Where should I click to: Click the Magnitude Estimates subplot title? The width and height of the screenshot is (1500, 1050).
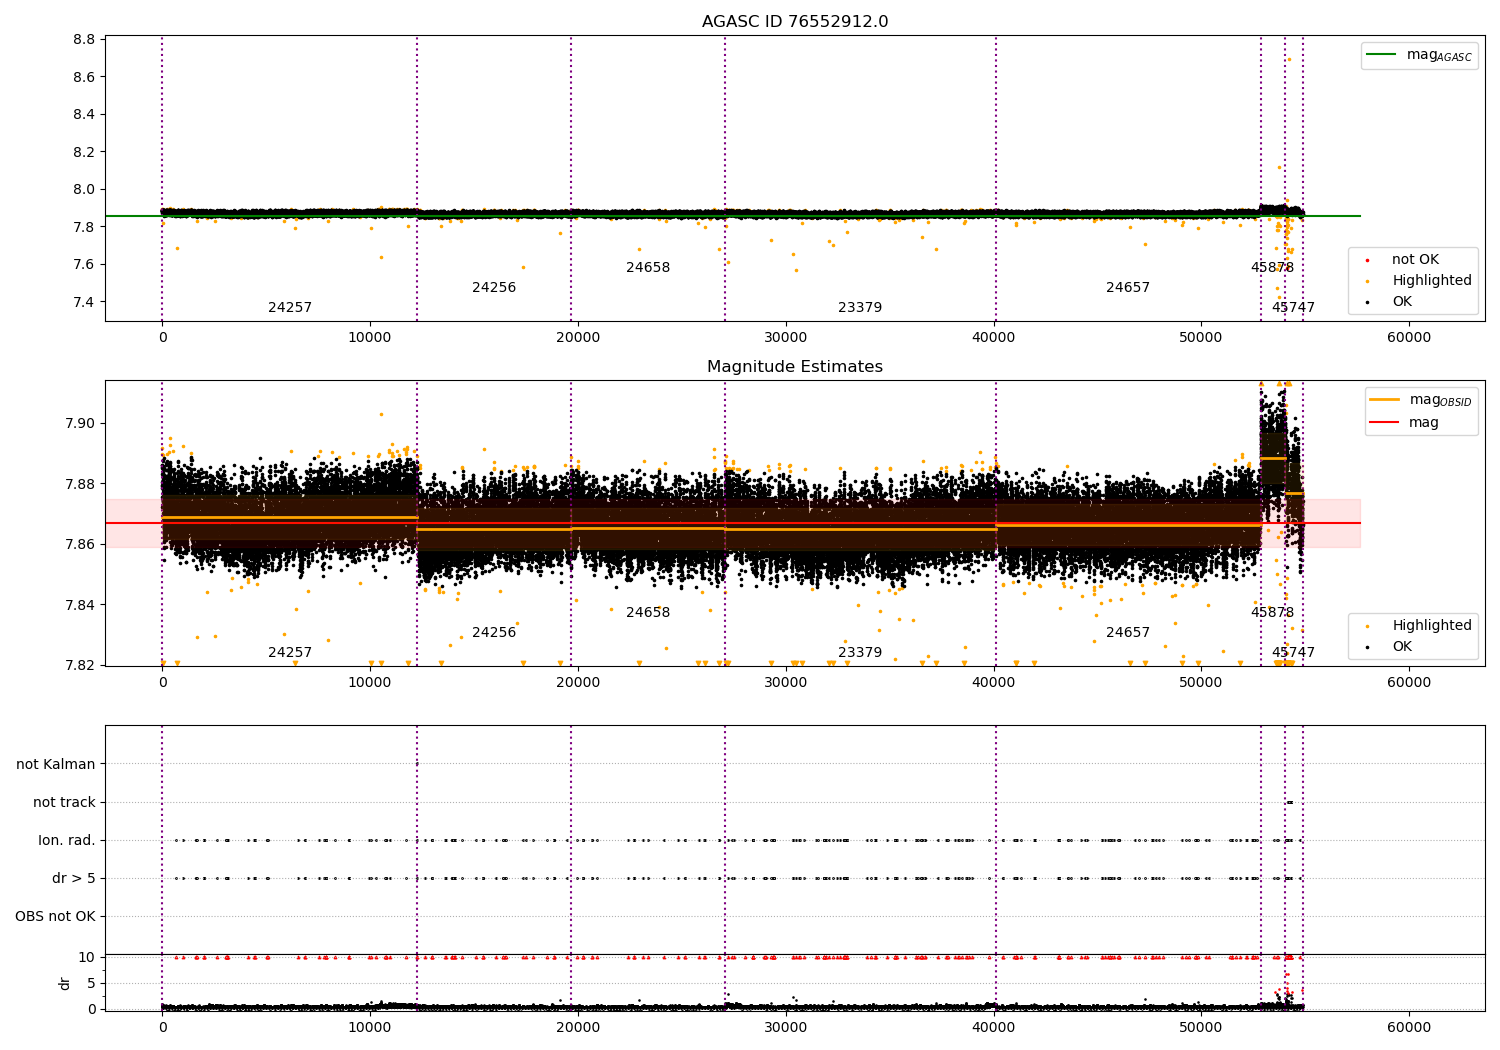[795, 367]
